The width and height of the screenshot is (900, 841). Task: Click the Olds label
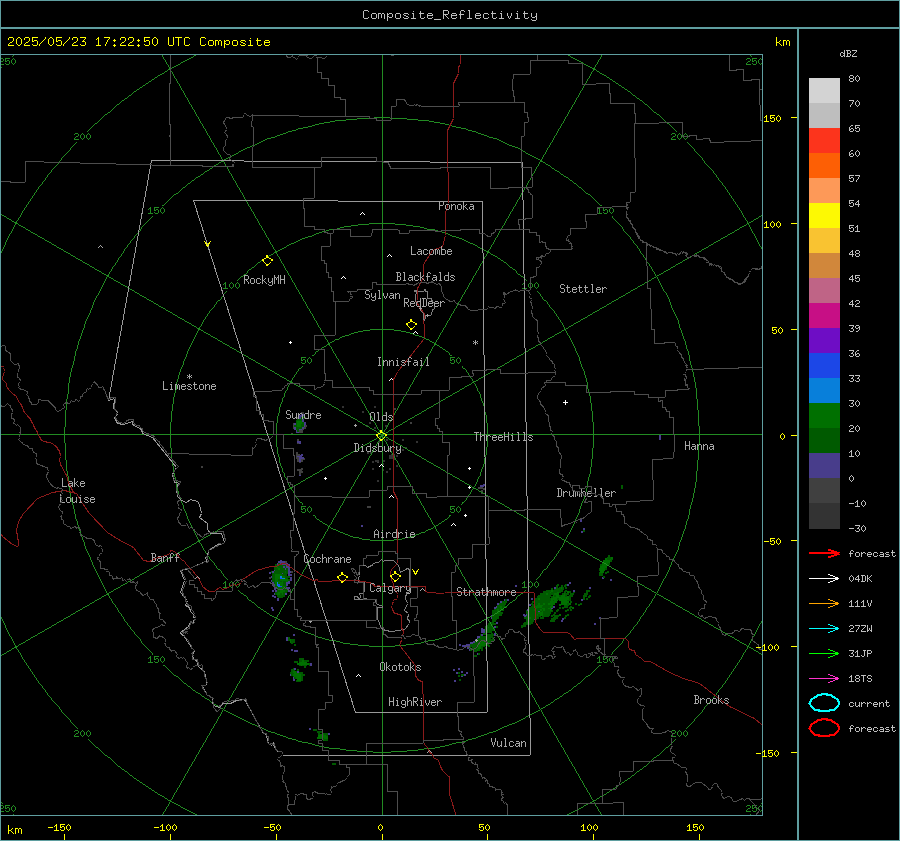point(381,417)
